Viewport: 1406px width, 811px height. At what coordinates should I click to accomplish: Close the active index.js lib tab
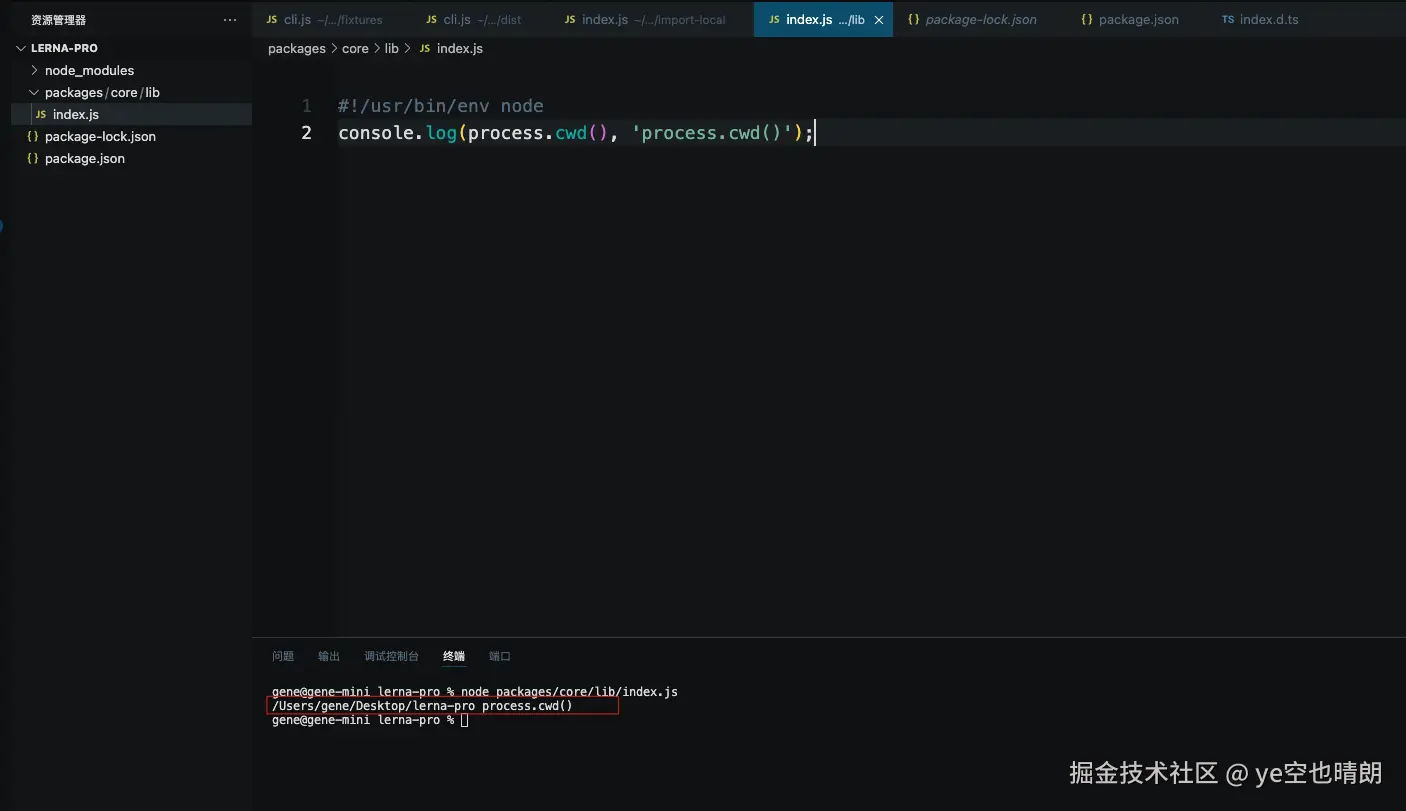click(879, 20)
